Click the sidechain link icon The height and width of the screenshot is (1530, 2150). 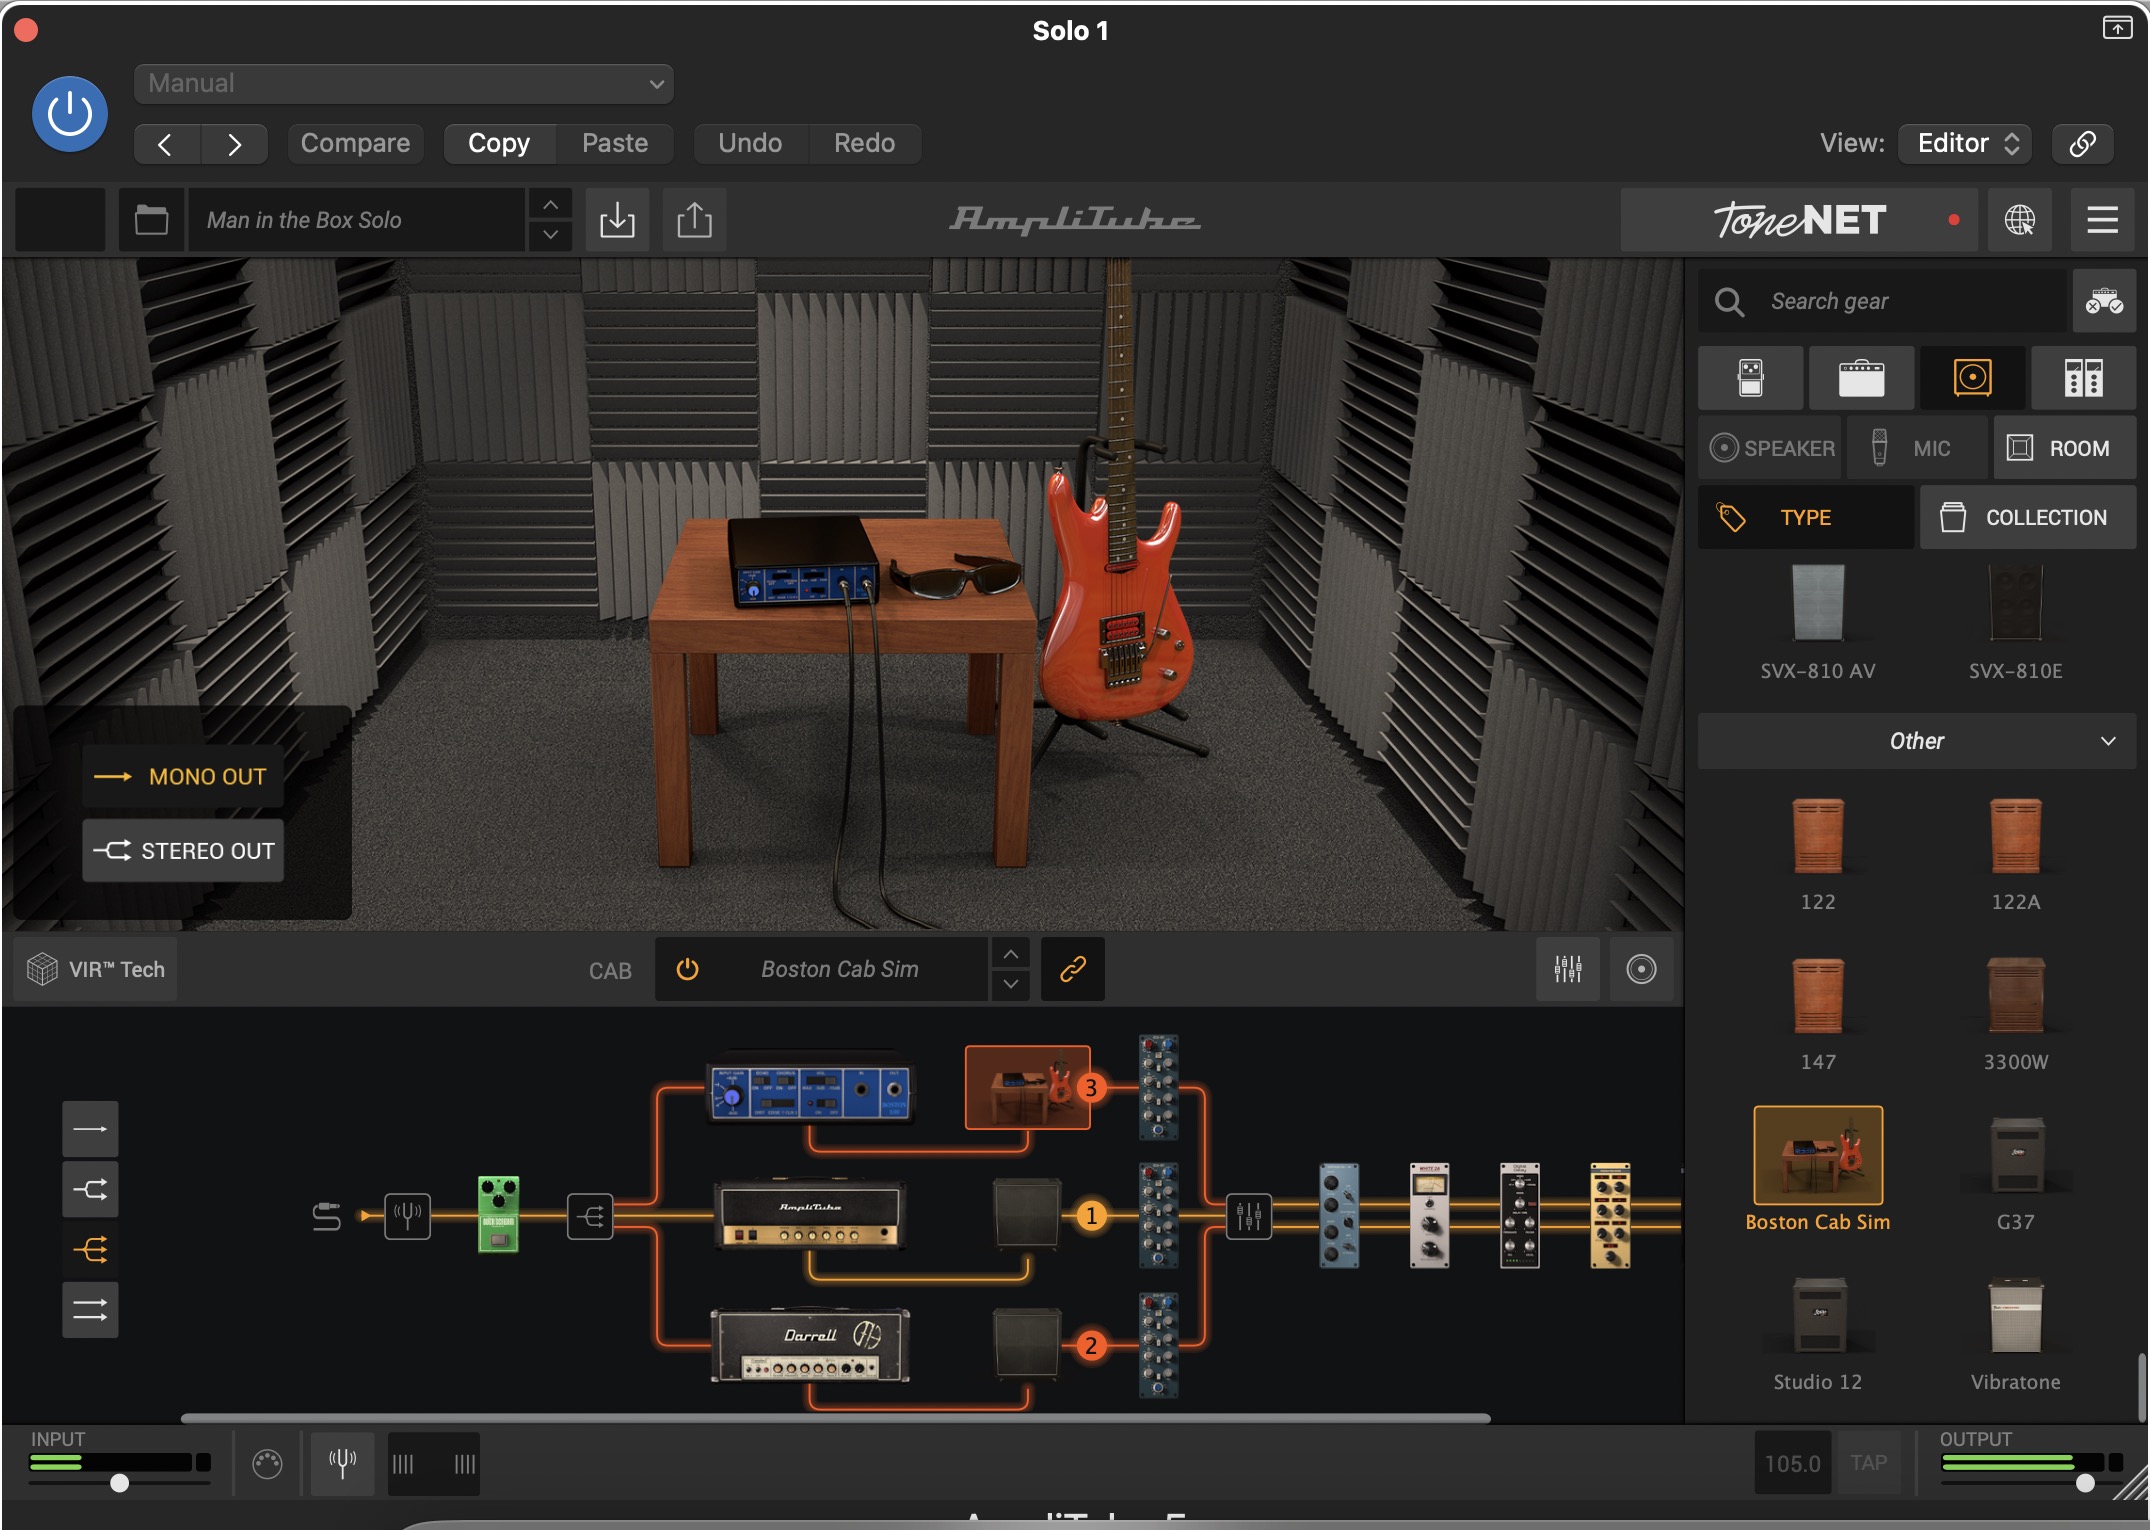[2082, 143]
